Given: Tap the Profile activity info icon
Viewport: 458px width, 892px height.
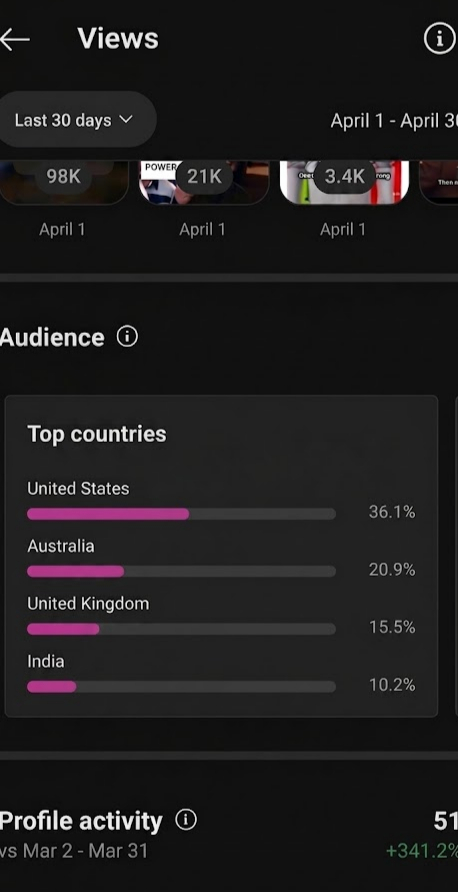Looking at the screenshot, I should point(185,820).
